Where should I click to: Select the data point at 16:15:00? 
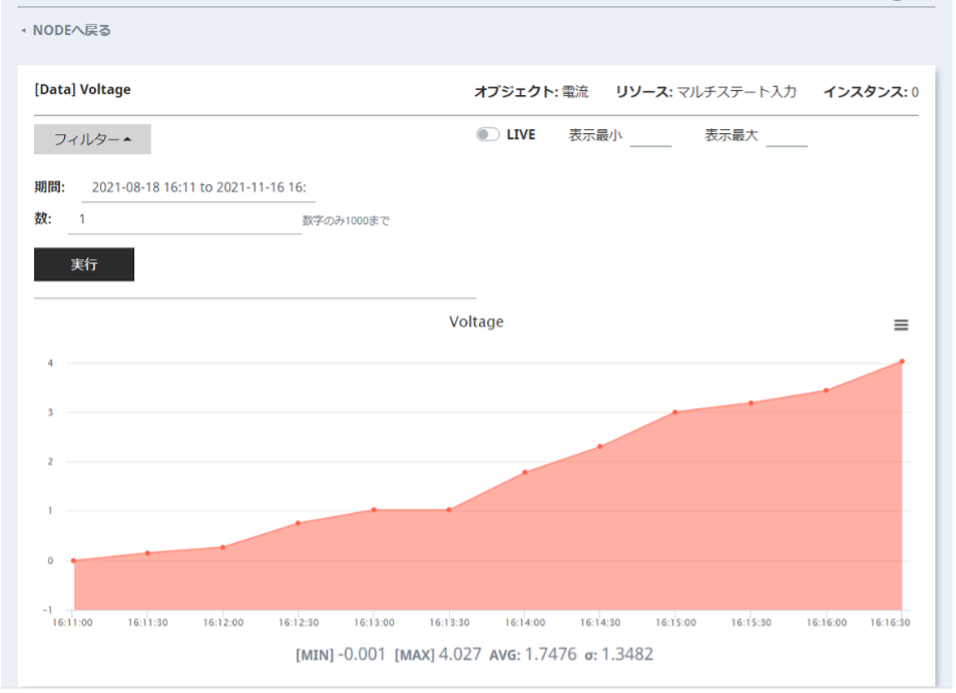[675, 412]
